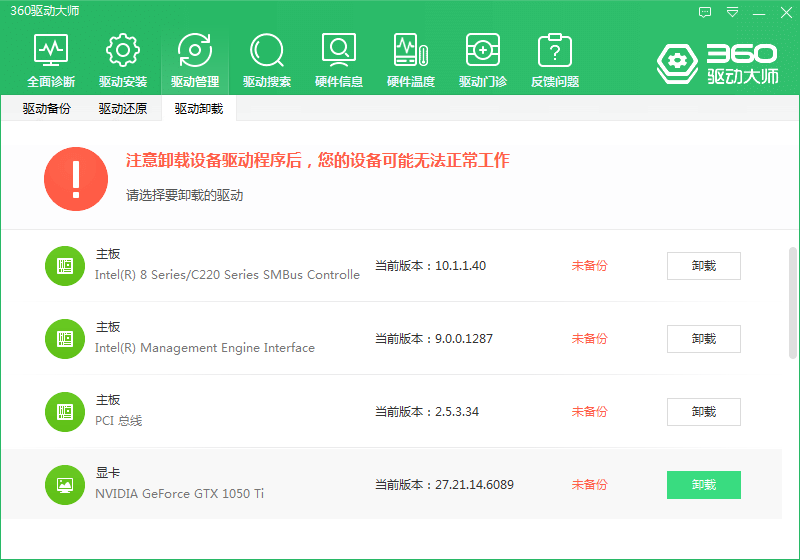Click green 卸载 button for NVIDIA GTX 1050 Ti
This screenshot has width=800, height=560.
coord(703,485)
